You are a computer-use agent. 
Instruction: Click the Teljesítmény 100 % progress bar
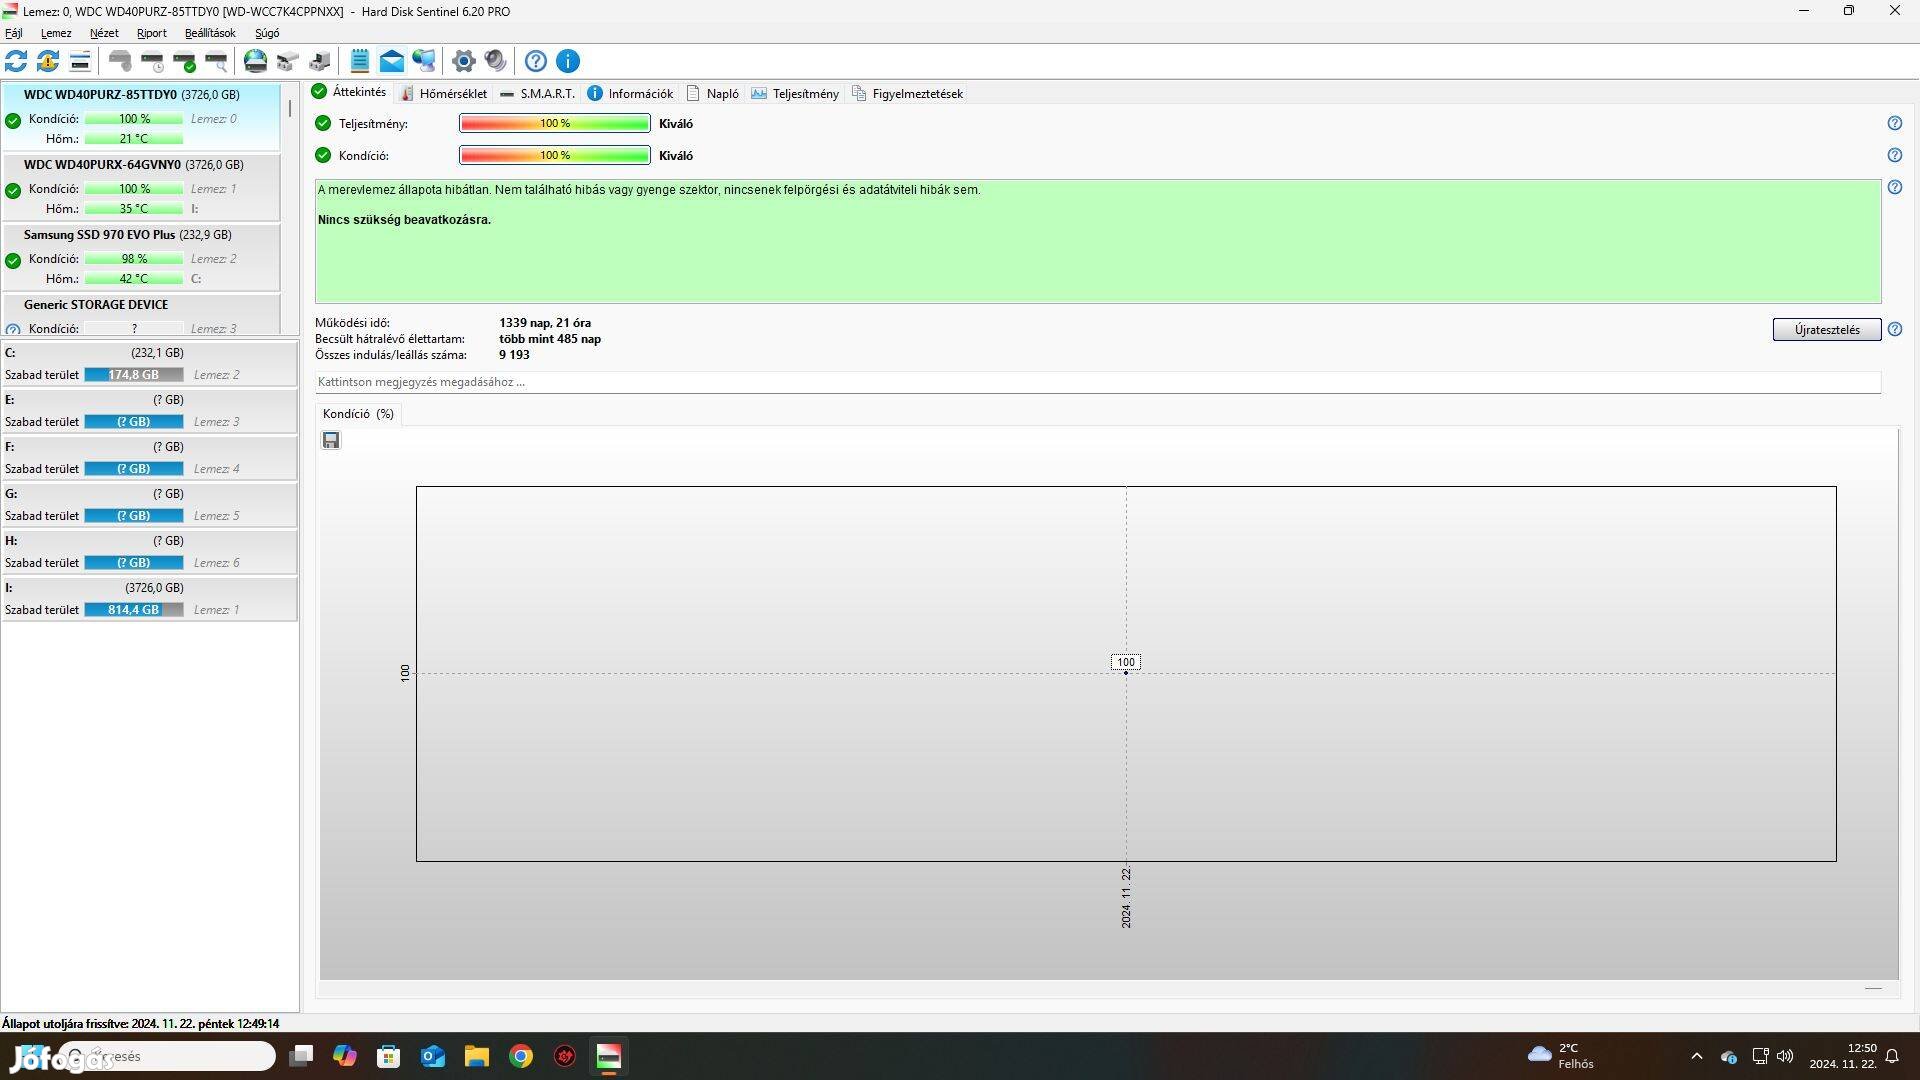pos(555,123)
